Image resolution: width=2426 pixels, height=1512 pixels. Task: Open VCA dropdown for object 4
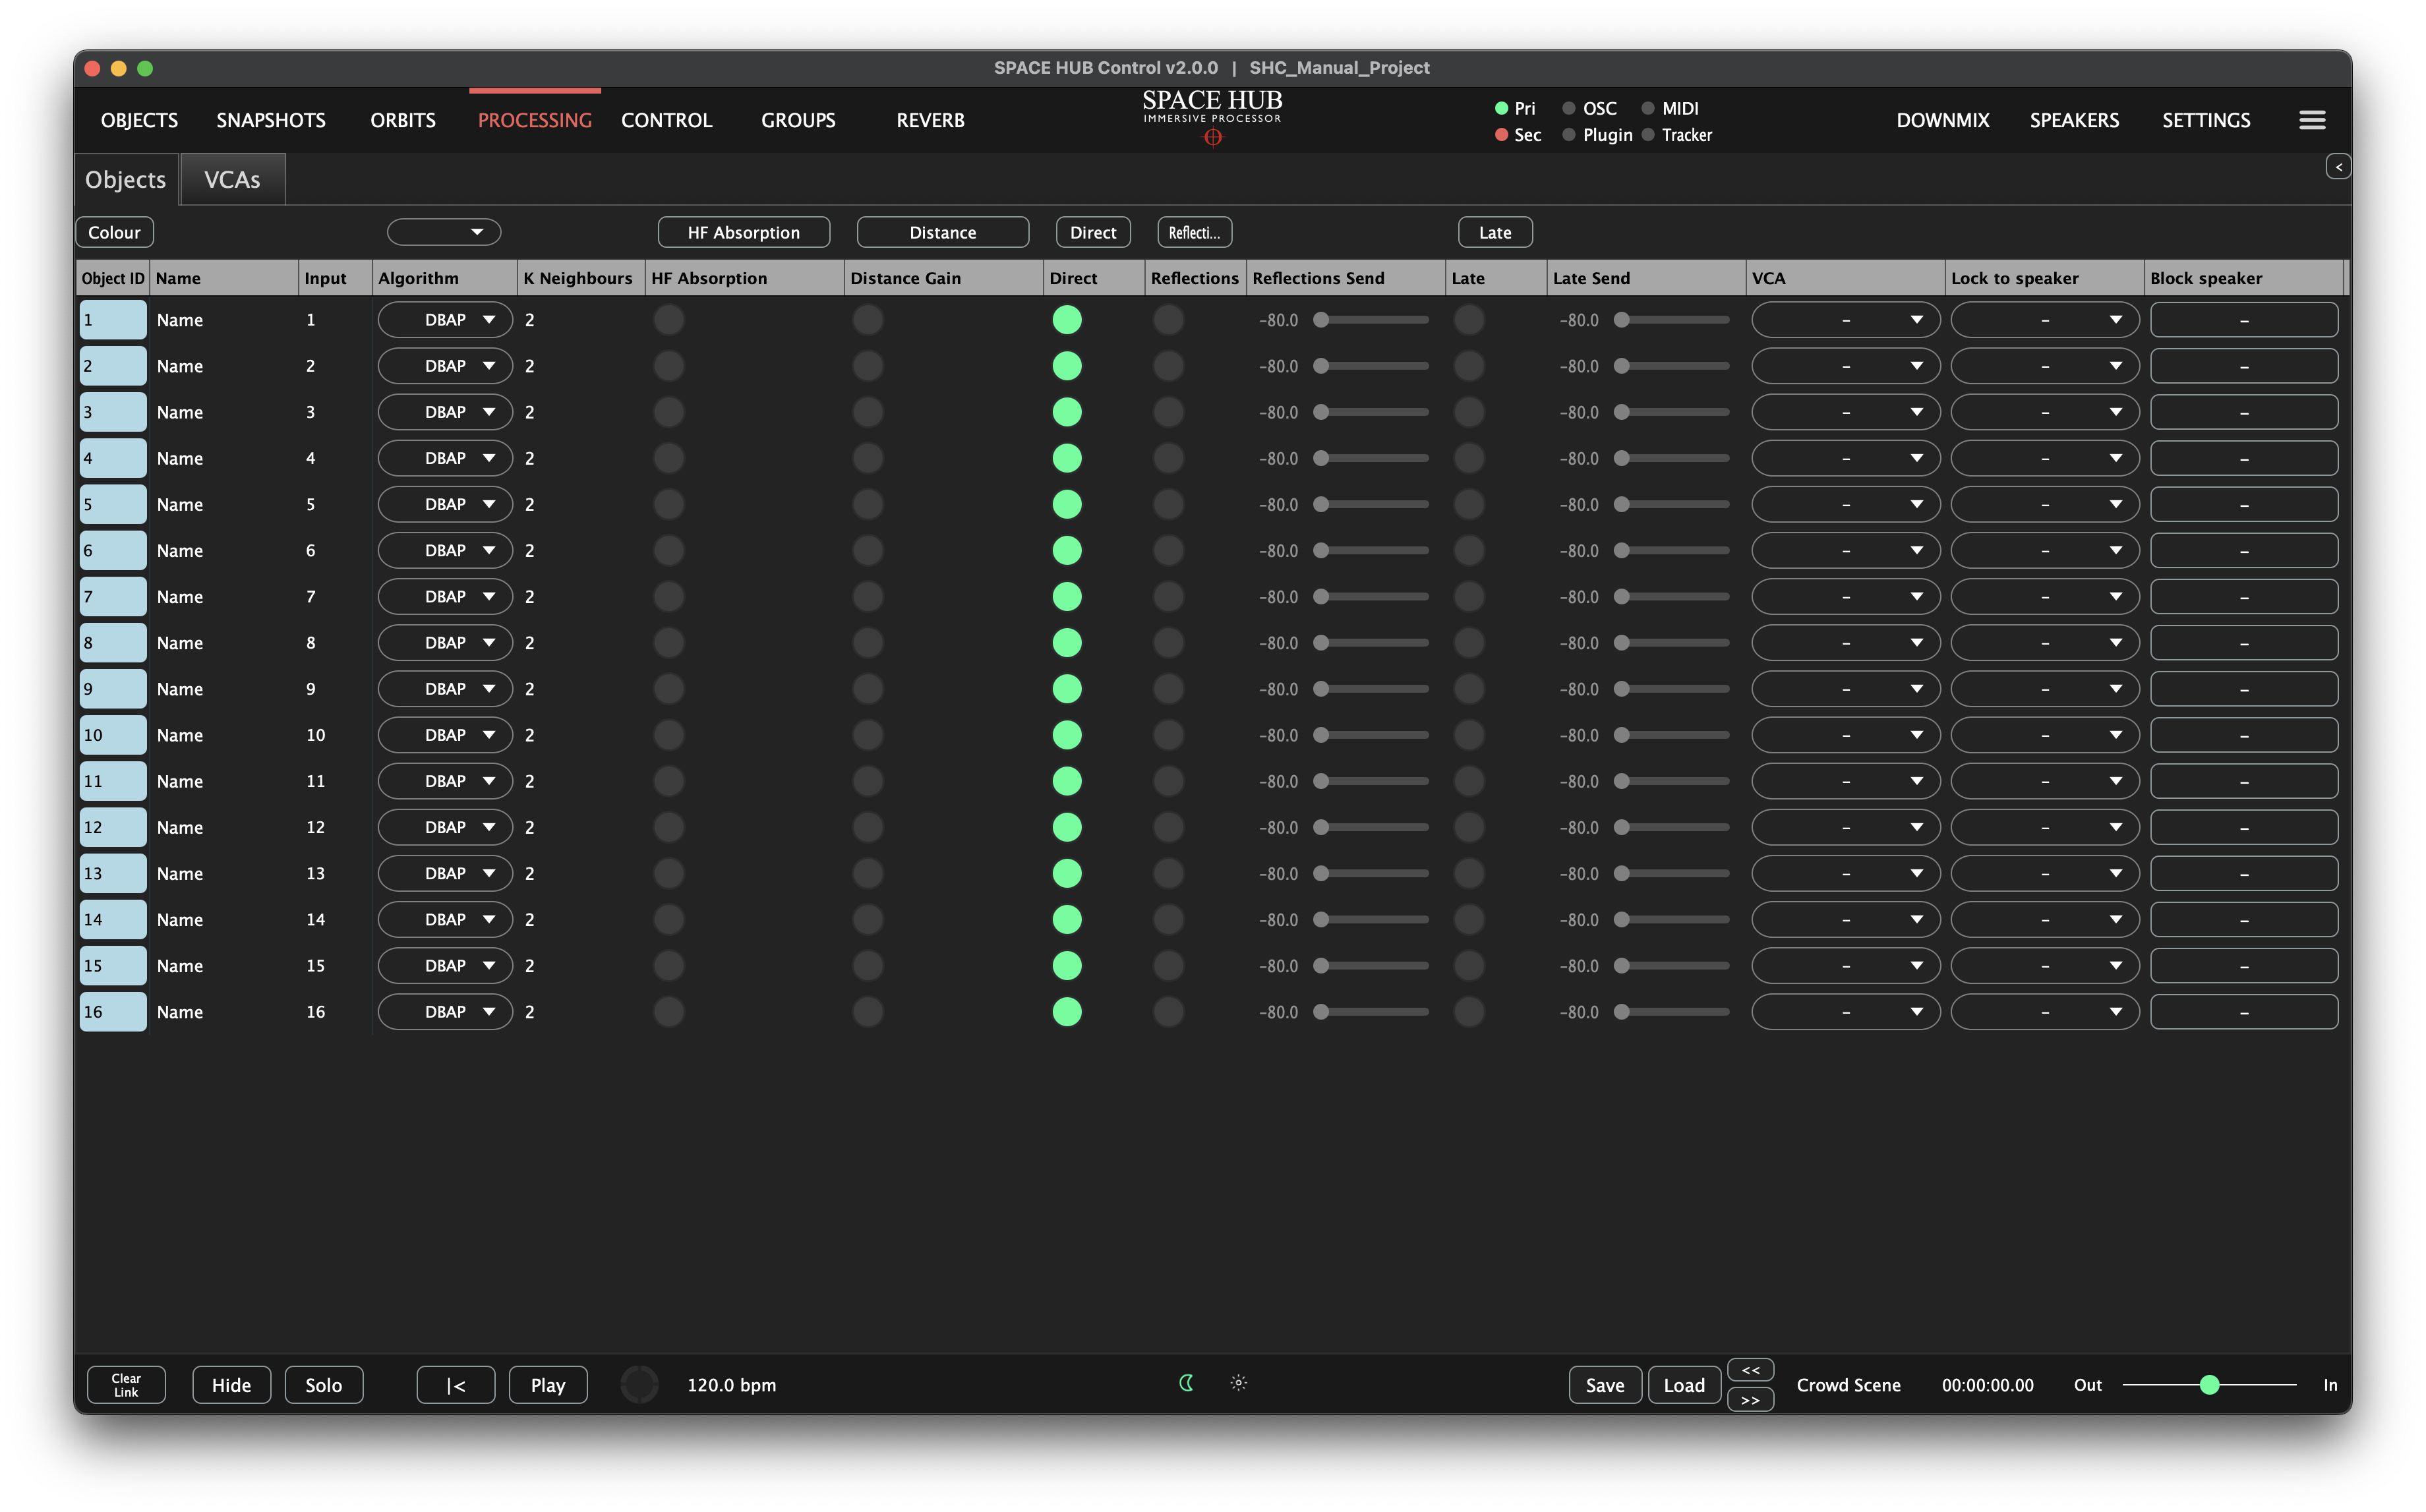1845,458
